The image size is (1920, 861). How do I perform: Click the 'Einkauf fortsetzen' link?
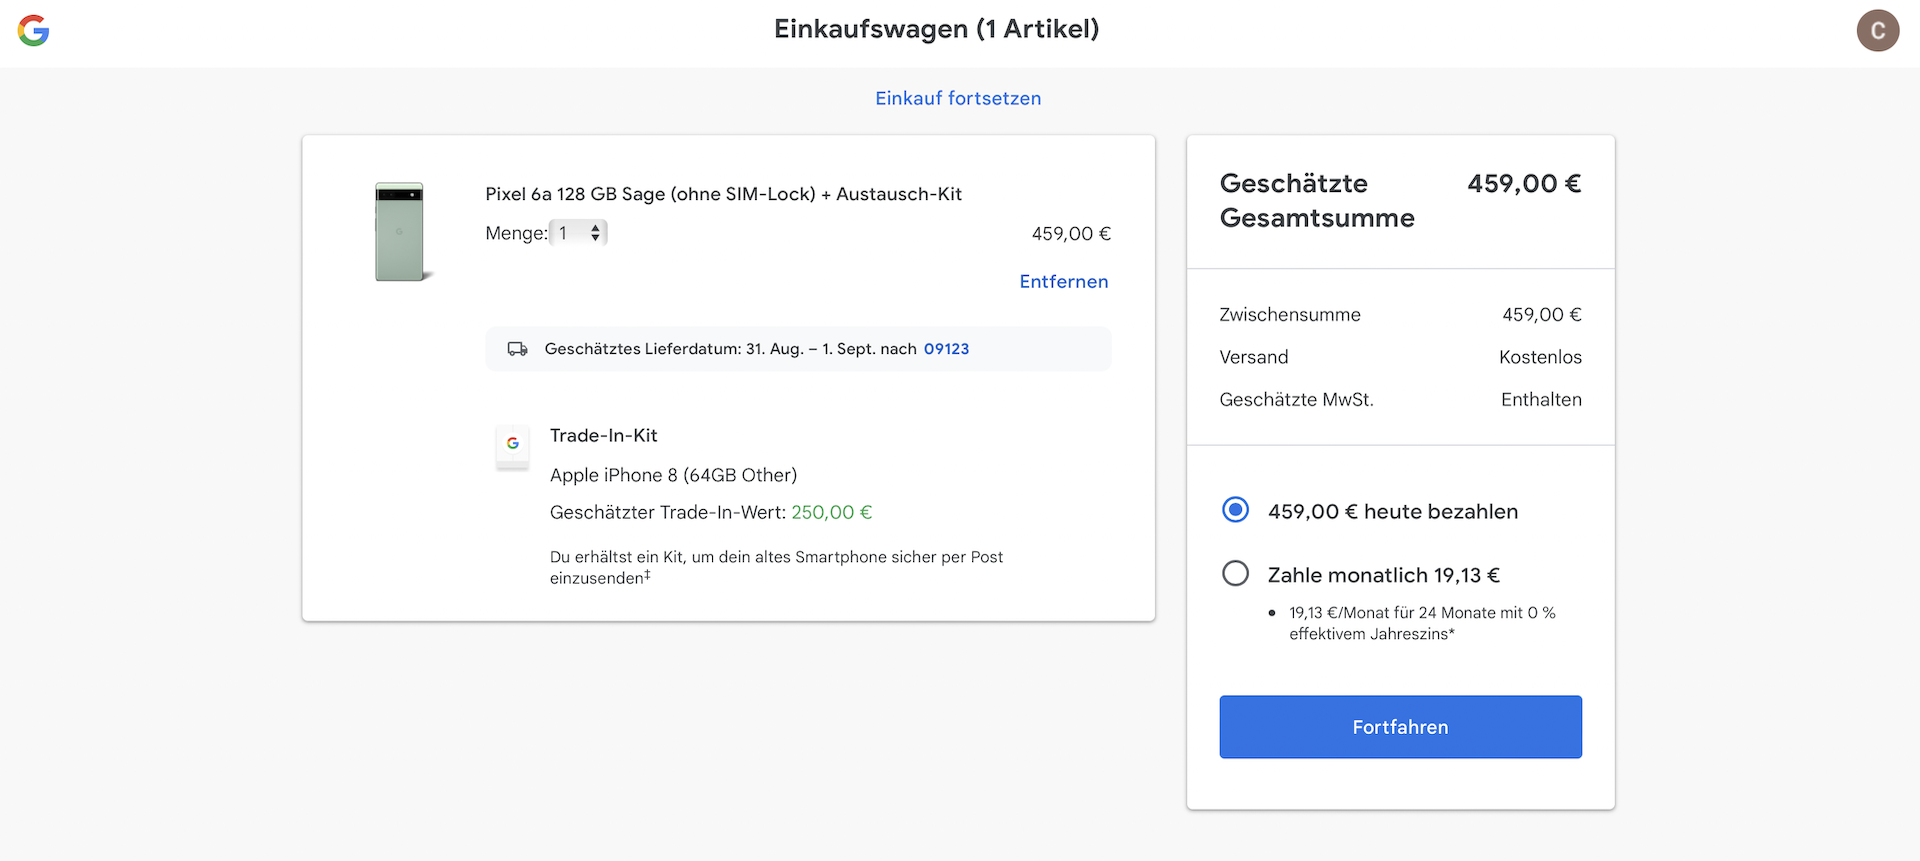958,98
